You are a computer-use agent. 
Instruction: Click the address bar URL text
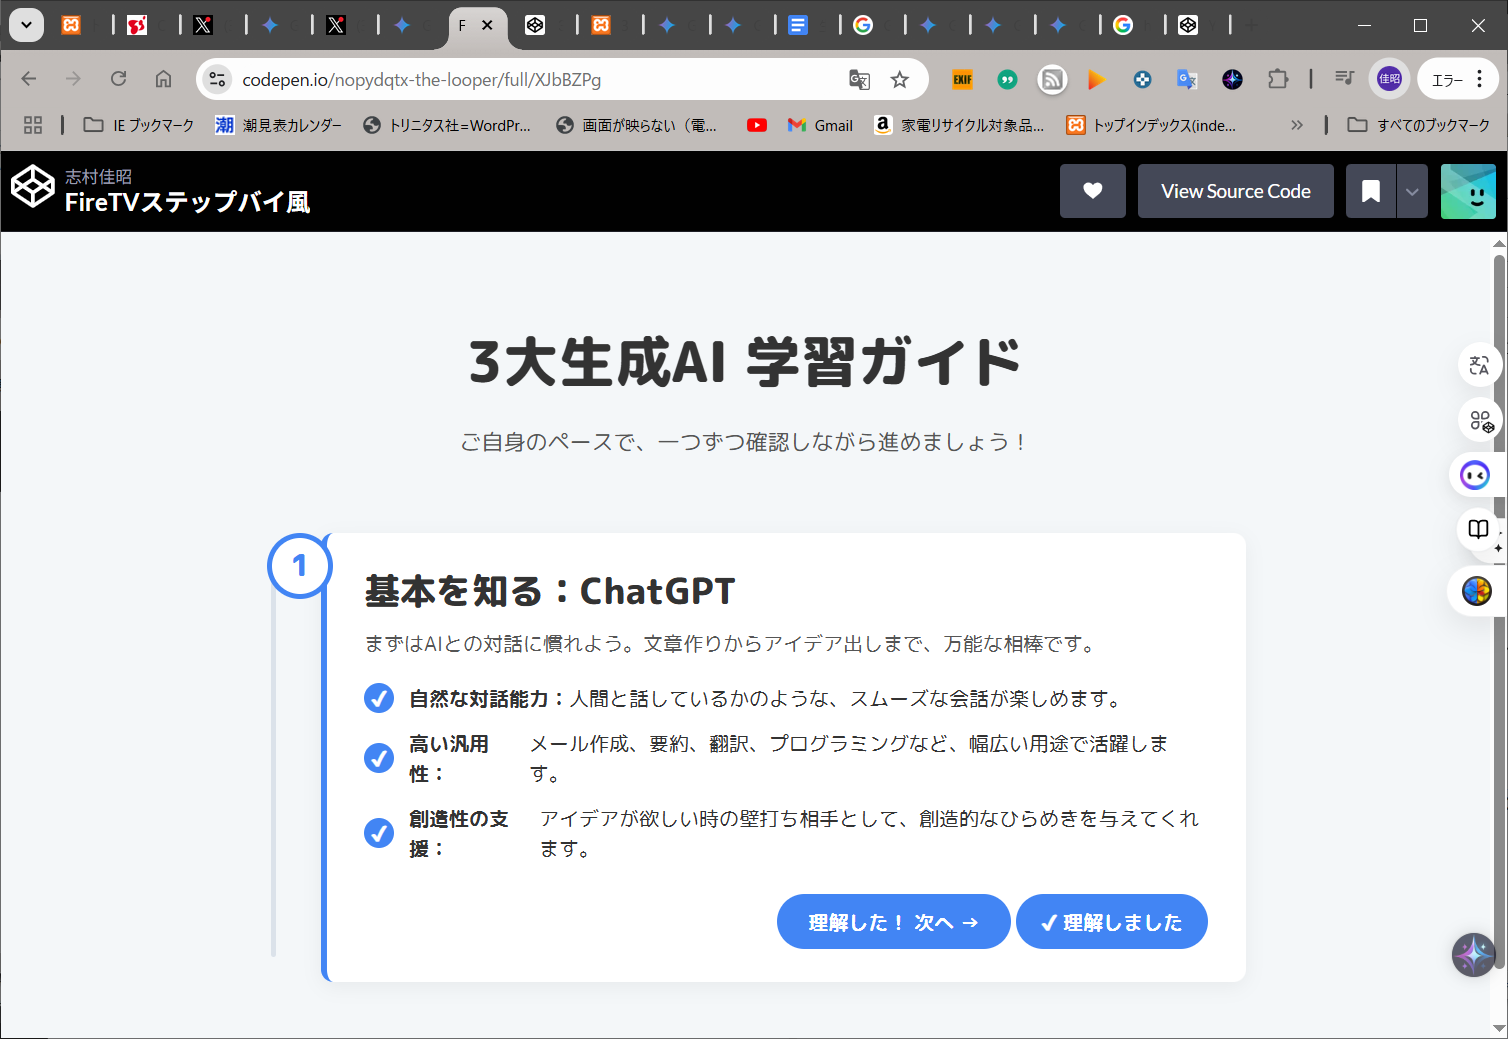[x=422, y=80]
